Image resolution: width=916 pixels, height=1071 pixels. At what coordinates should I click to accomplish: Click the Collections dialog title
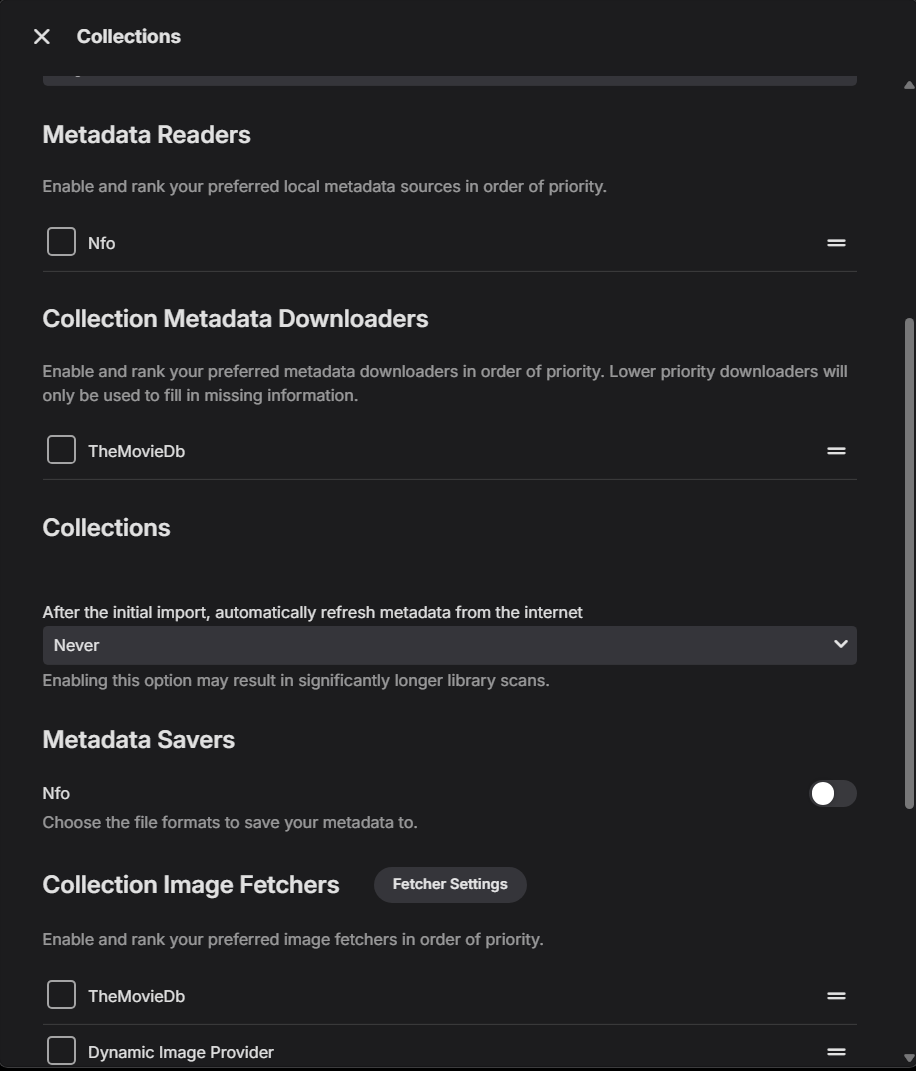pyautogui.click(x=128, y=37)
